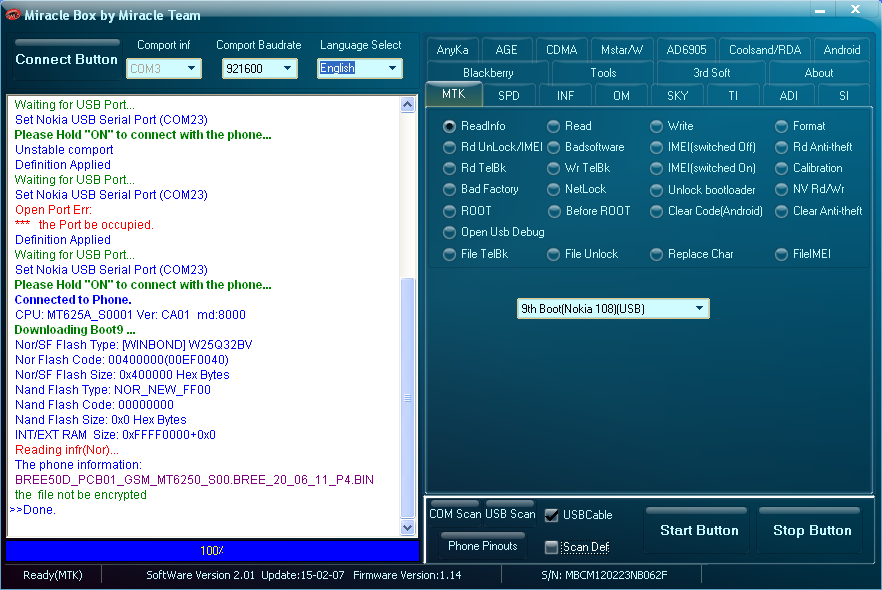Click the USB Scan button
This screenshot has width=882, height=590.
[510, 514]
